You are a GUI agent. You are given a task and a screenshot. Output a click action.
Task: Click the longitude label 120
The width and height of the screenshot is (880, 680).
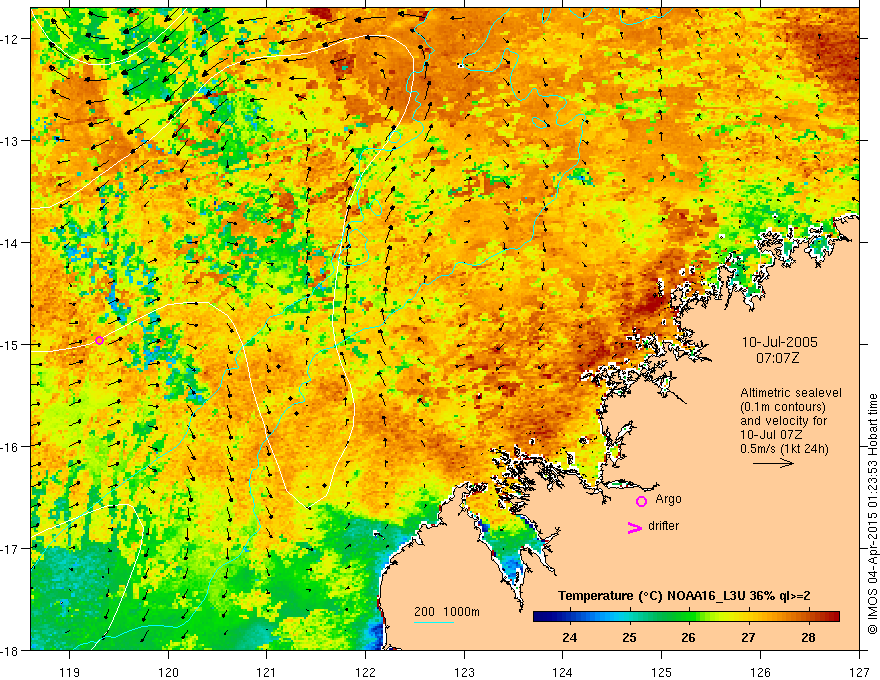click(168, 672)
